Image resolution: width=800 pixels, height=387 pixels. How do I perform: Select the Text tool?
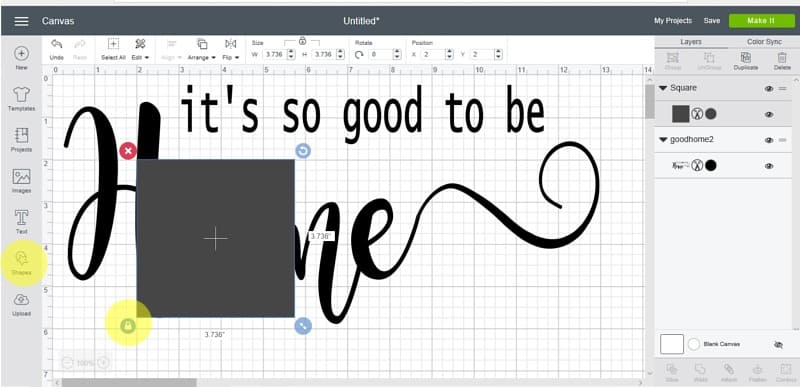(x=21, y=221)
